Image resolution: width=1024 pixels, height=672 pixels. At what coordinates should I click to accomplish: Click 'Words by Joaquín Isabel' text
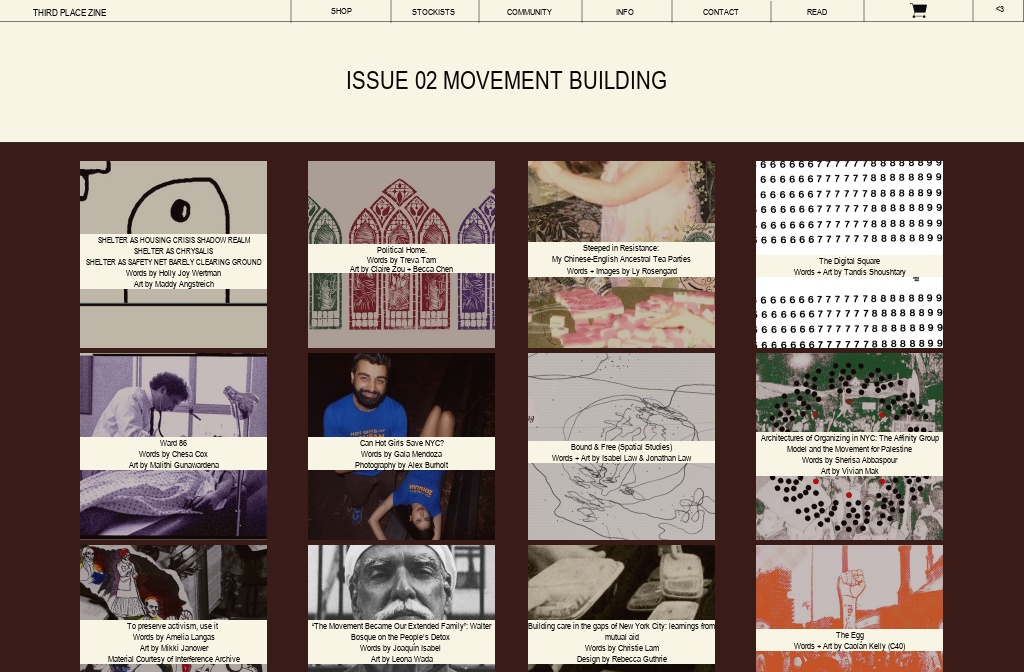pos(401,648)
